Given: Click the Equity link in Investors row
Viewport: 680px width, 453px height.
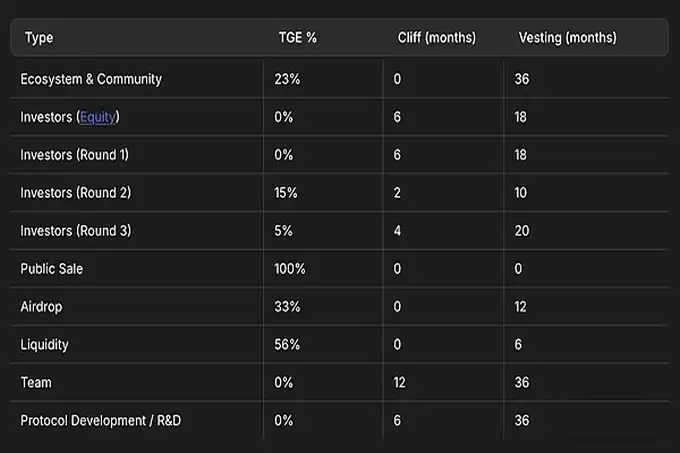Looking at the screenshot, I should coord(98,117).
